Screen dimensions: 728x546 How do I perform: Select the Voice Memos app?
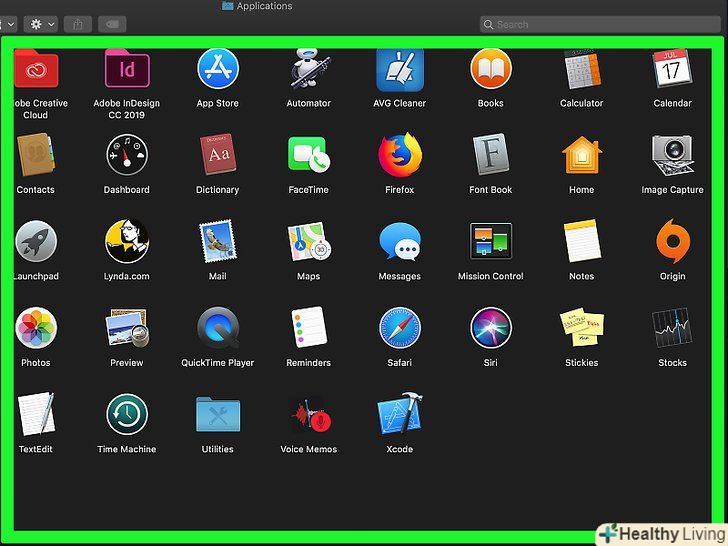click(309, 415)
